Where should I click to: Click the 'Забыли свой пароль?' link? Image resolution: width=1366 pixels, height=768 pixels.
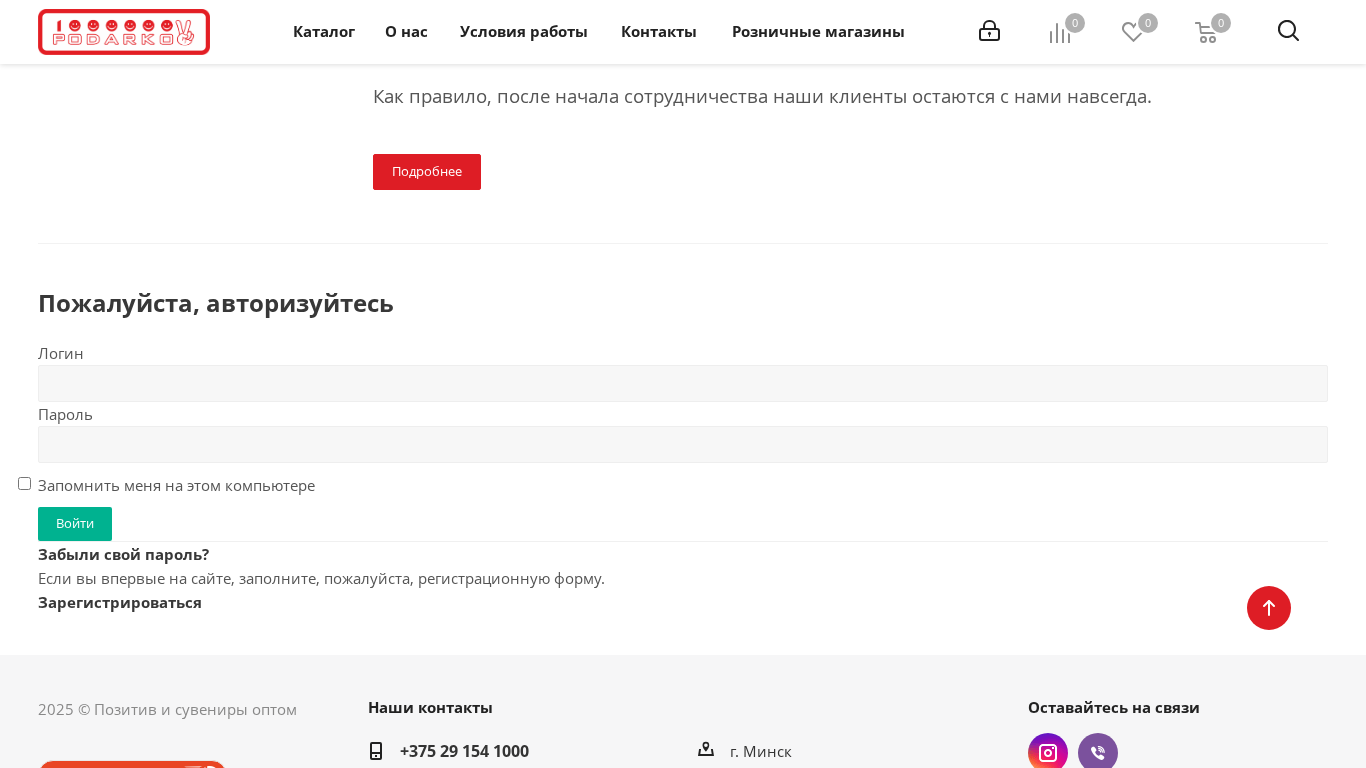click(124, 555)
